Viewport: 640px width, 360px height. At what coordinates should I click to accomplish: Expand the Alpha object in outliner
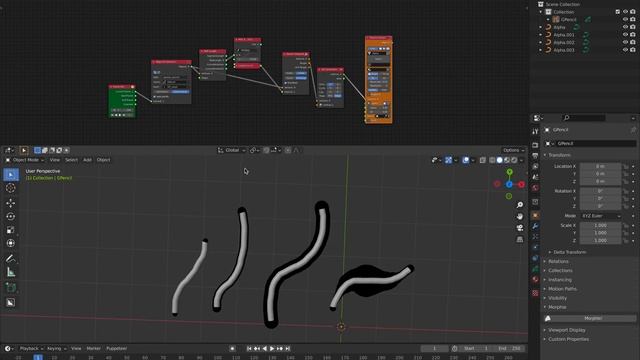541,27
